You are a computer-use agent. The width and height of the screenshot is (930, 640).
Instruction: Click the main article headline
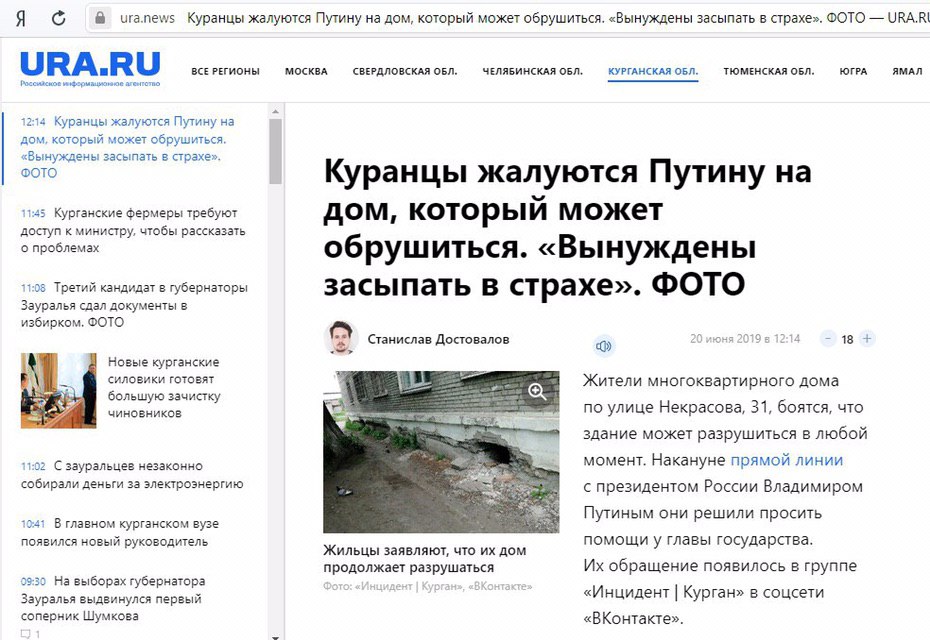(x=568, y=228)
